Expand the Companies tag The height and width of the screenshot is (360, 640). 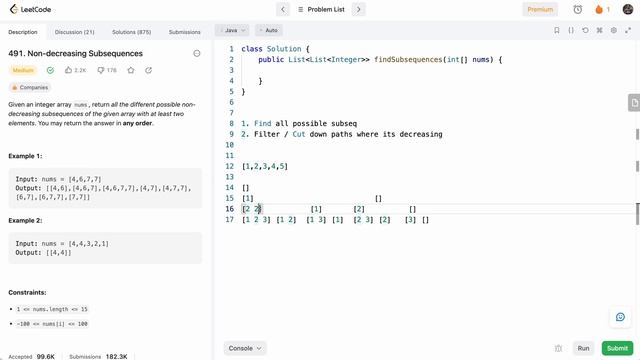tap(30, 87)
